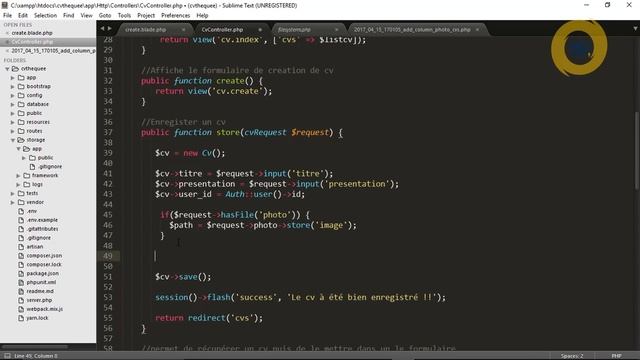Close the 2017_04_15 migration in Open Files
Screen dimensions: 640x360
[x=7, y=51]
